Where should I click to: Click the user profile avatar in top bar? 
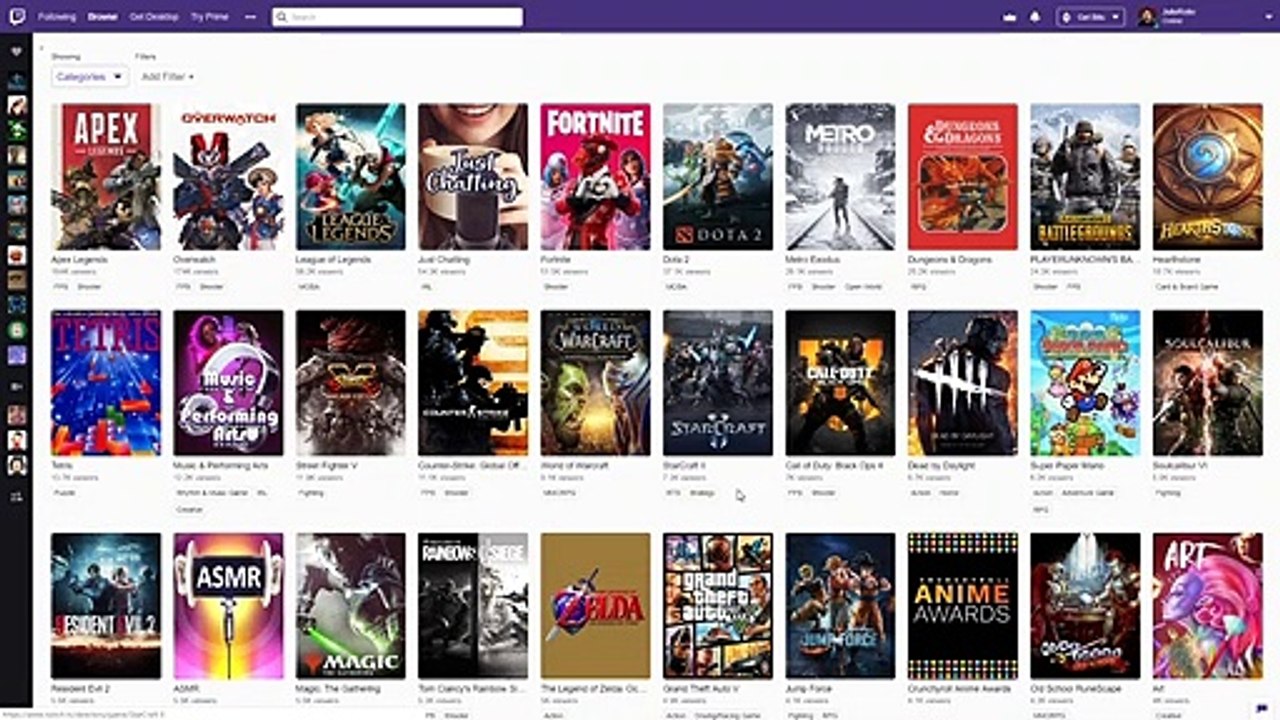coord(1147,17)
